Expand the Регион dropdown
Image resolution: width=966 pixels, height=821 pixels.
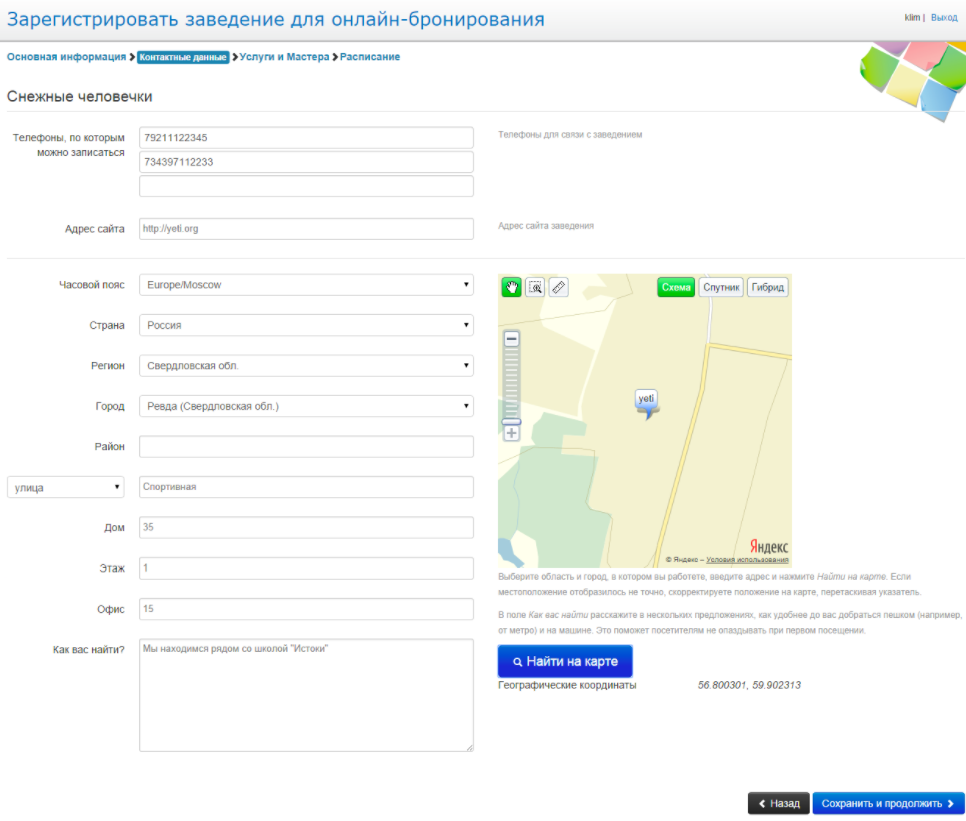tap(306, 366)
